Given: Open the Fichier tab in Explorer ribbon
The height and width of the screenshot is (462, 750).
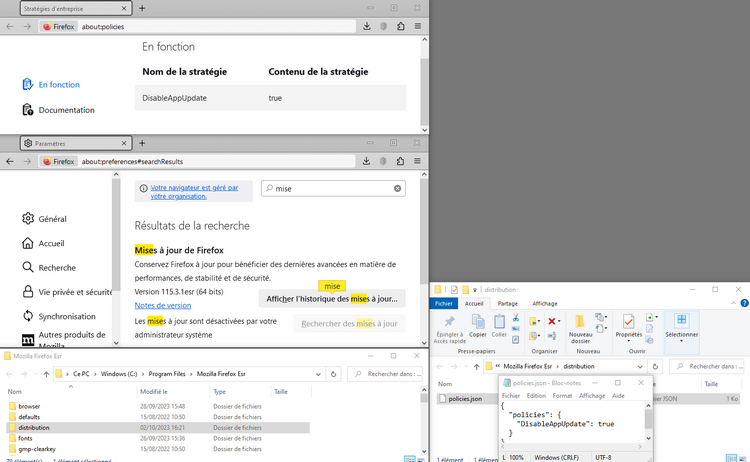Looking at the screenshot, I should (x=443, y=303).
